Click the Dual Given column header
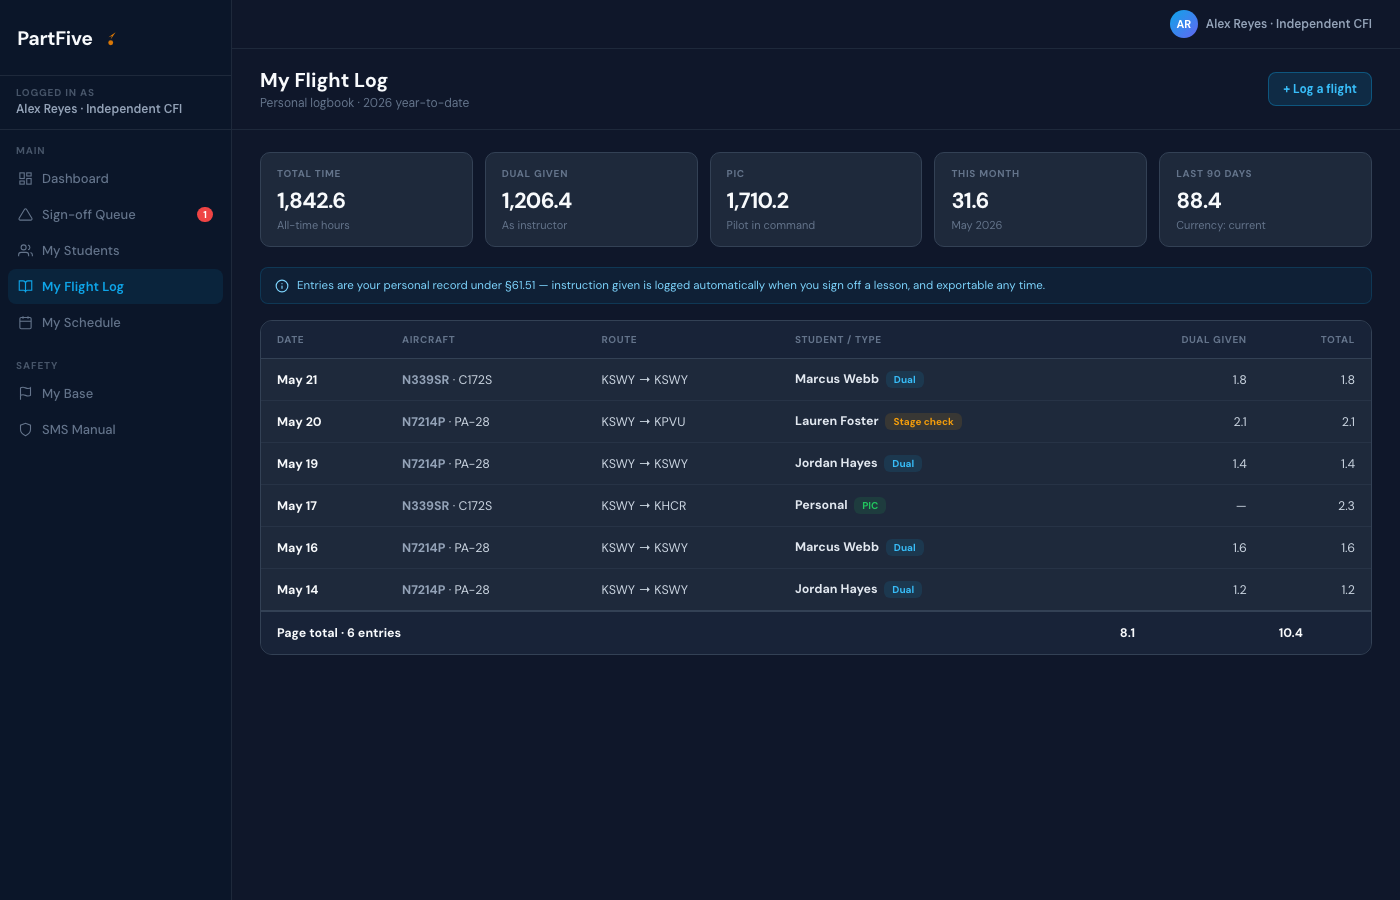Image resolution: width=1400 pixels, height=900 pixels. [1214, 340]
